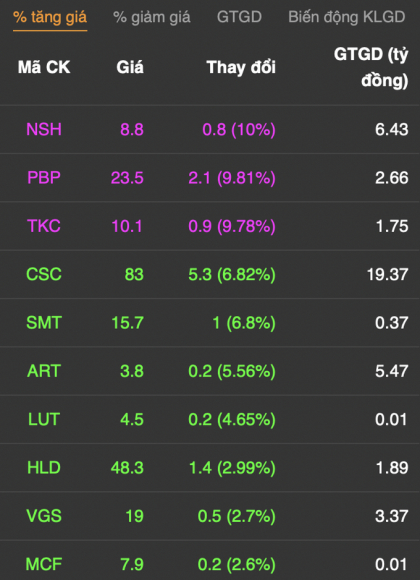Screen dimensions: 420x580
Task: Click the LUT stock symbol
Action: [44, 419]
